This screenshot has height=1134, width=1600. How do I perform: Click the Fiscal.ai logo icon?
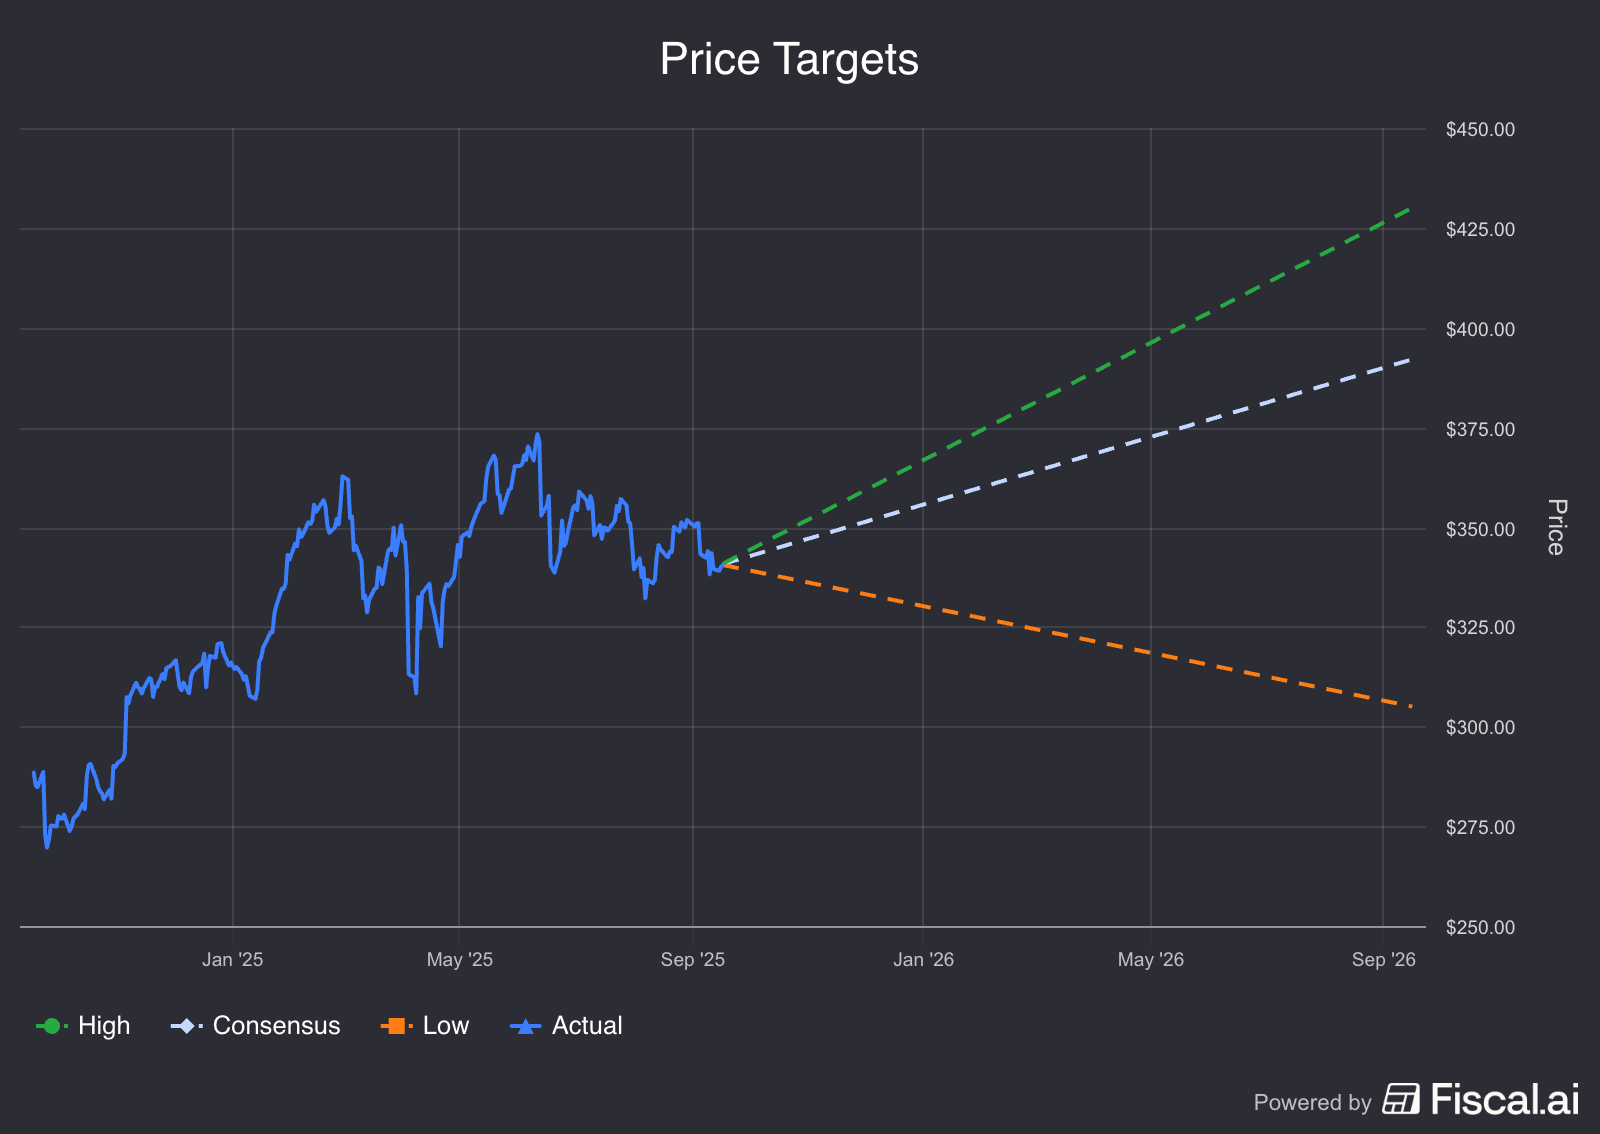(x=1401, y=1099)
